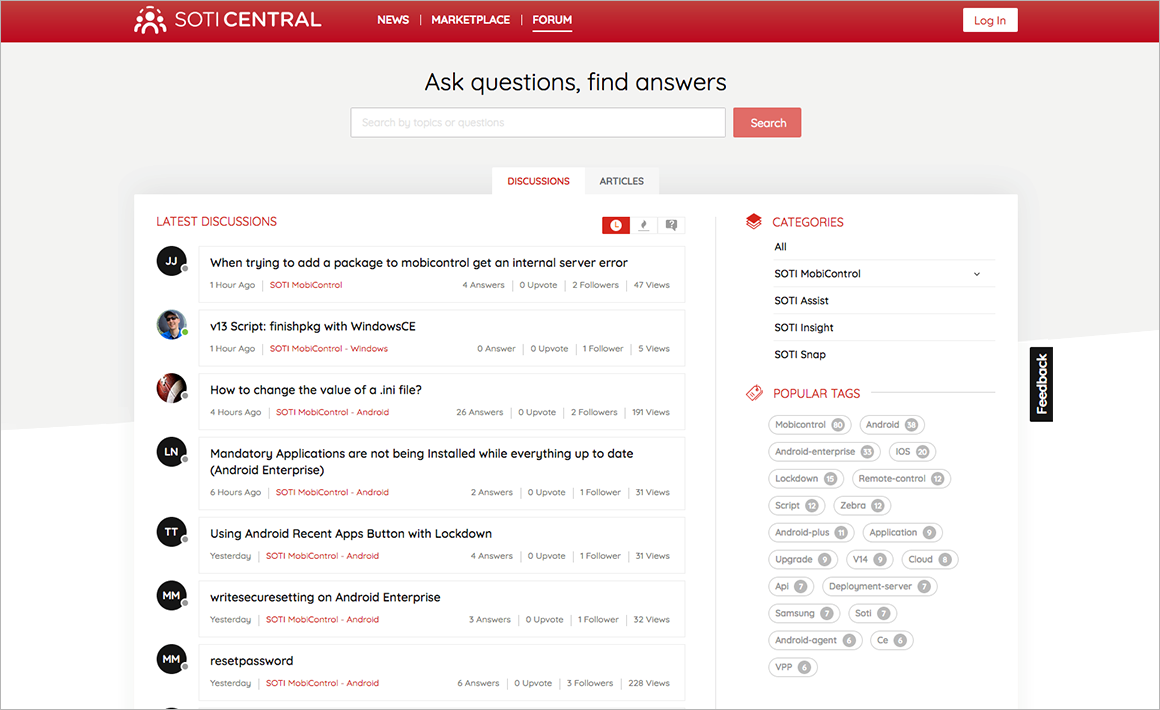The width and height of the screenshot is (1160, 710).
Task: Open the JJ user avatar
Action: pyautogui.click(x=172, y=261)
